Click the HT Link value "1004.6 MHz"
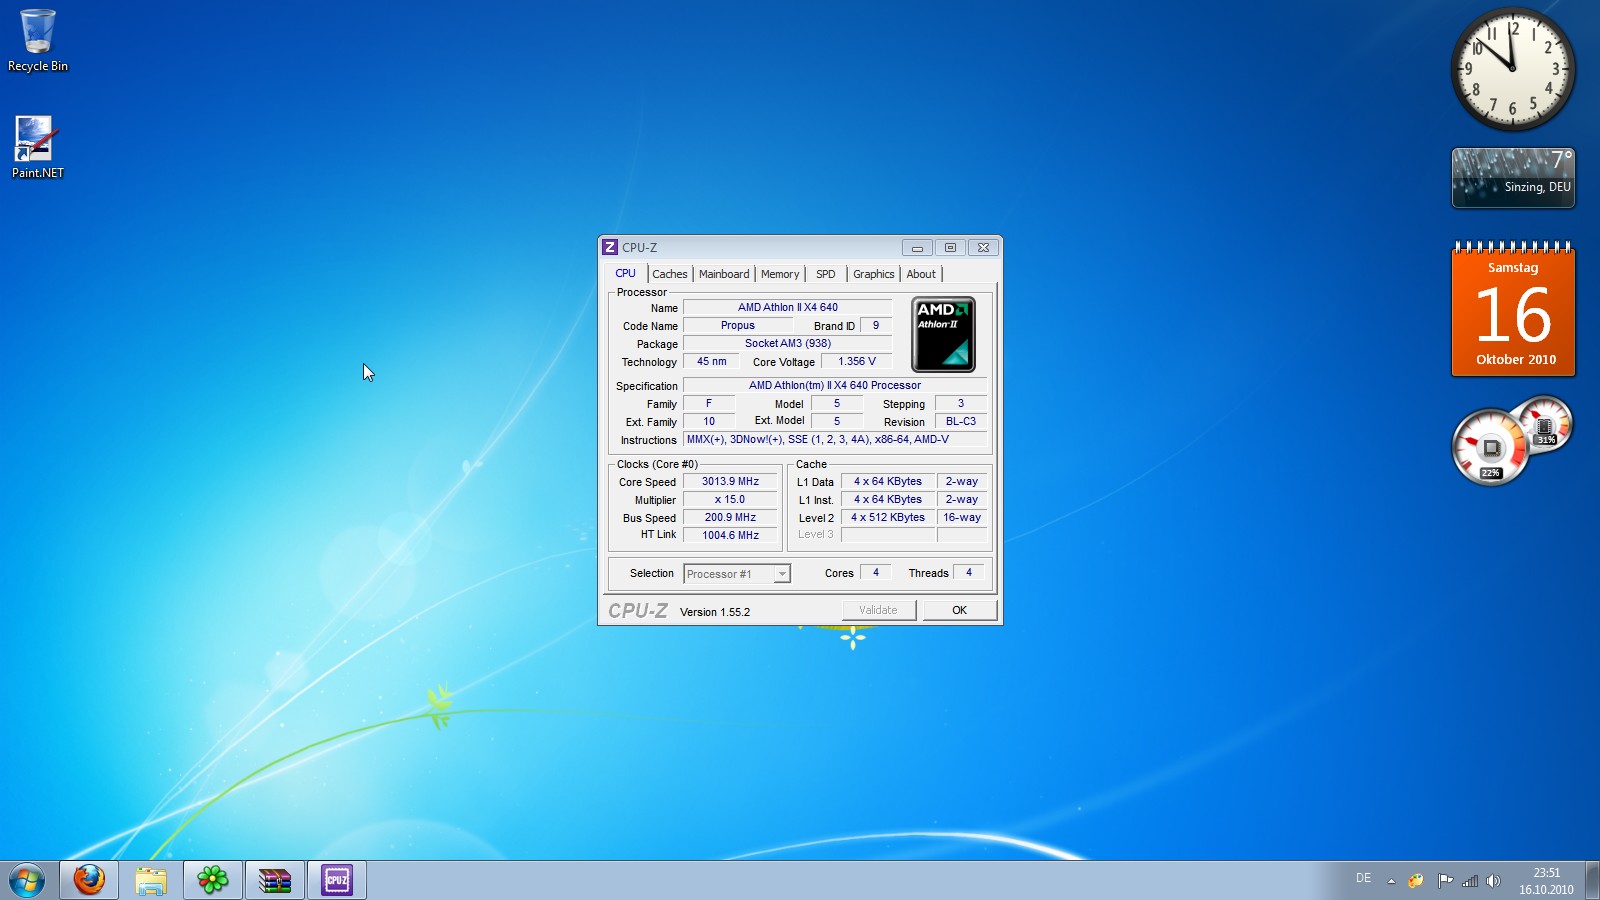1600x900 pixels. click(x=730, y=535)
